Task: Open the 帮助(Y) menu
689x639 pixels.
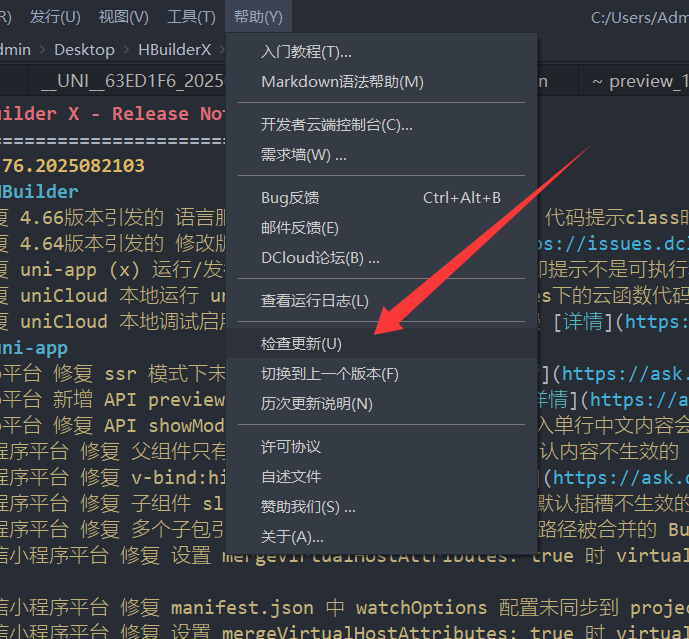Action: point(258,17)
